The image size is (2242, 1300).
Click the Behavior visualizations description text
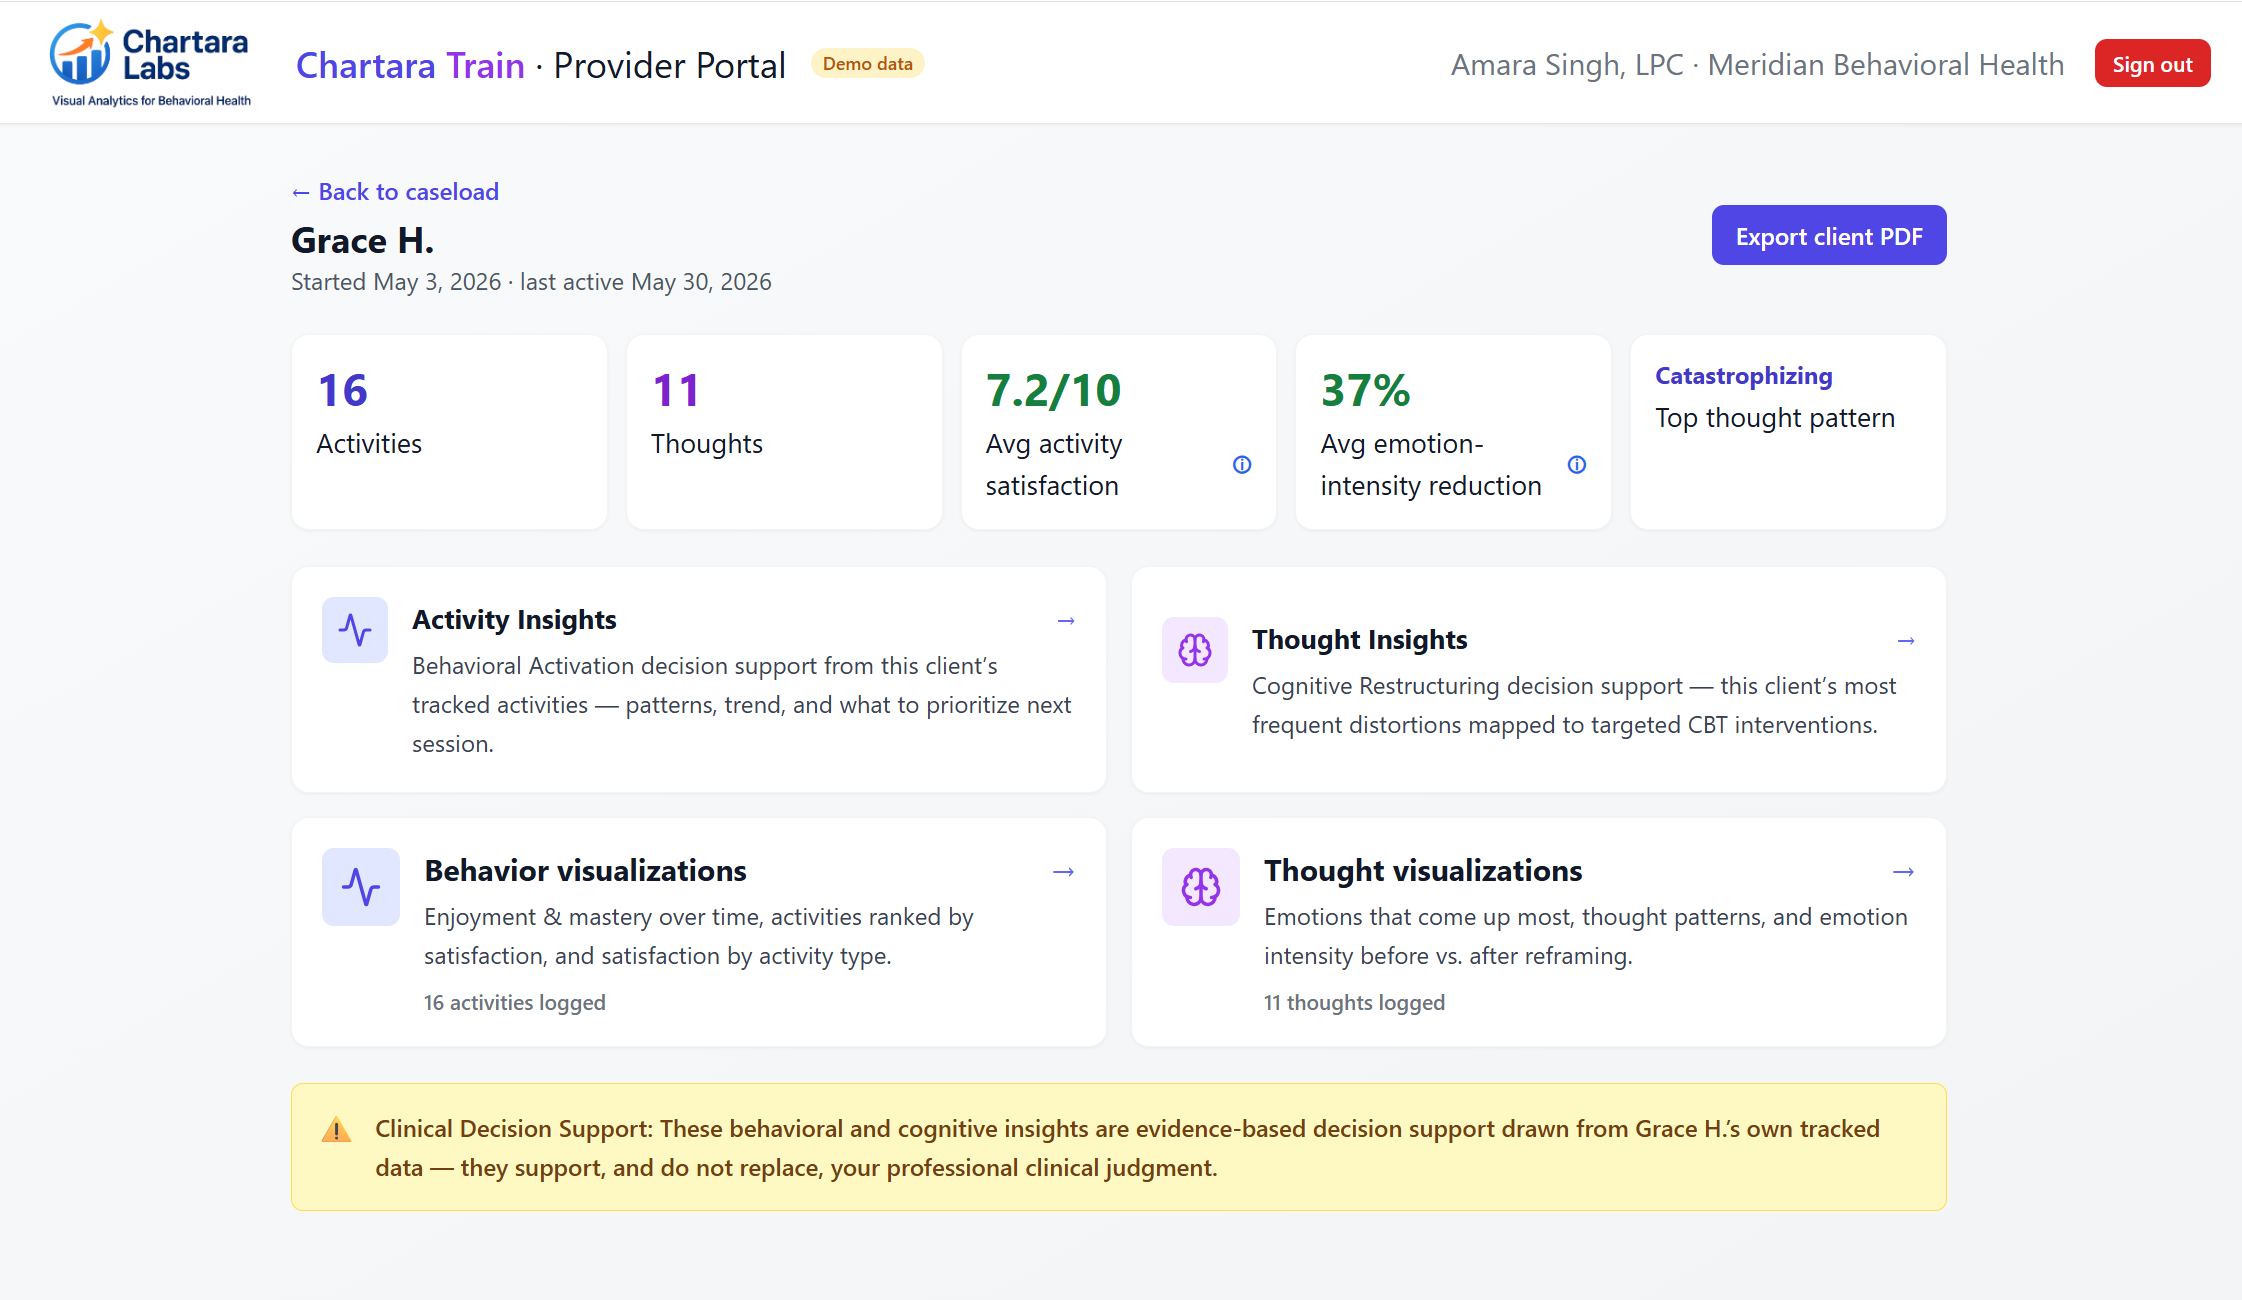(x=698, y=936)
